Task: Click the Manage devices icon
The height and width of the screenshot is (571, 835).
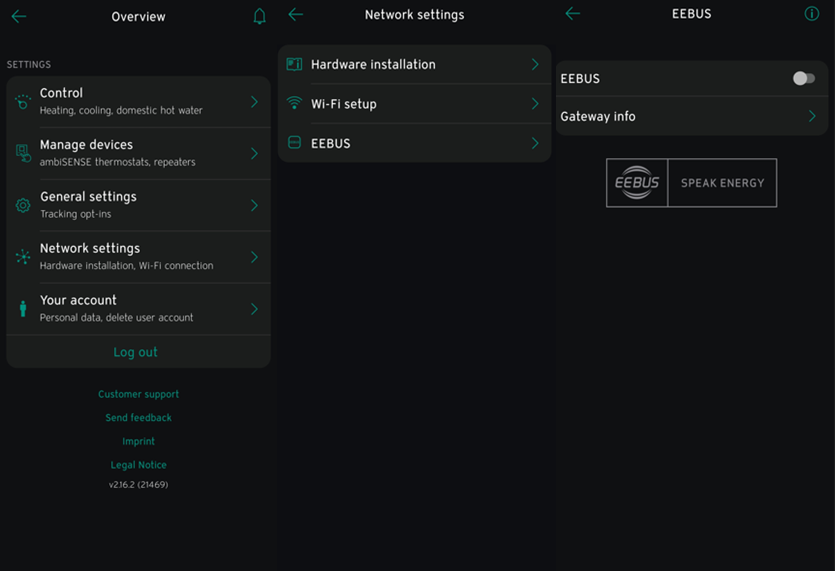Action: pyautogui.click(x=23, y=153)
